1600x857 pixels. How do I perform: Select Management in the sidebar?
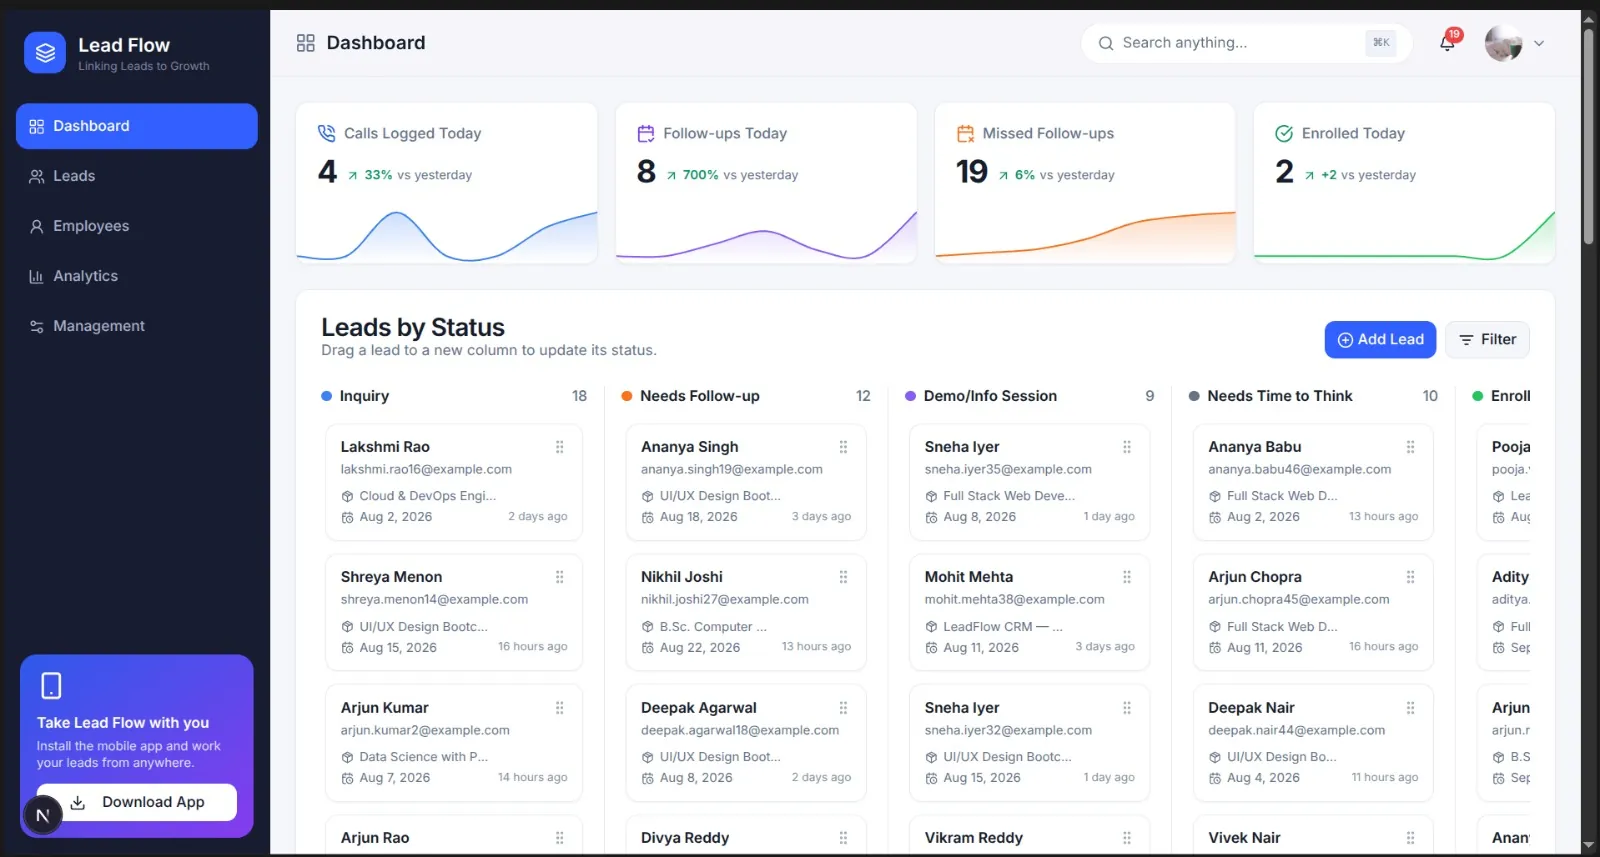tap(137, 326)
